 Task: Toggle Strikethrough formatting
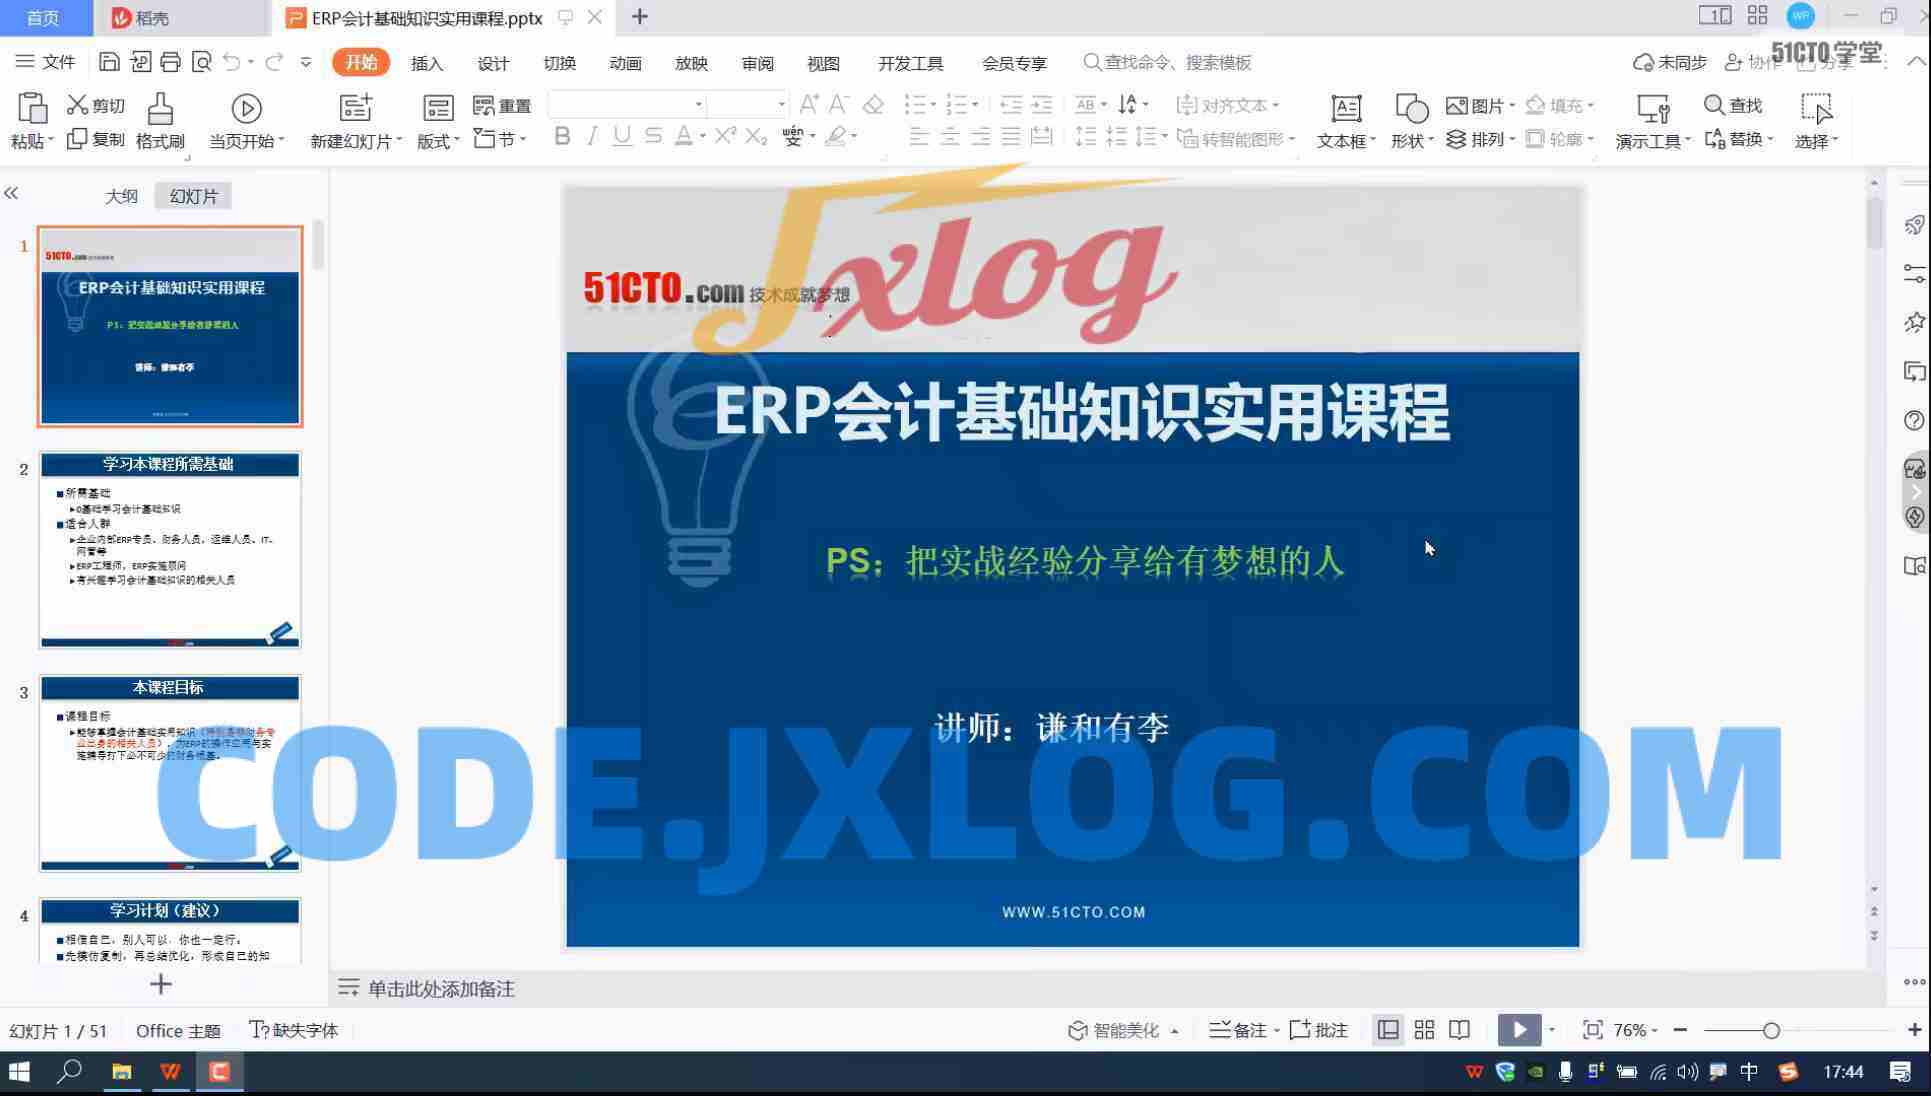(653, 137)
